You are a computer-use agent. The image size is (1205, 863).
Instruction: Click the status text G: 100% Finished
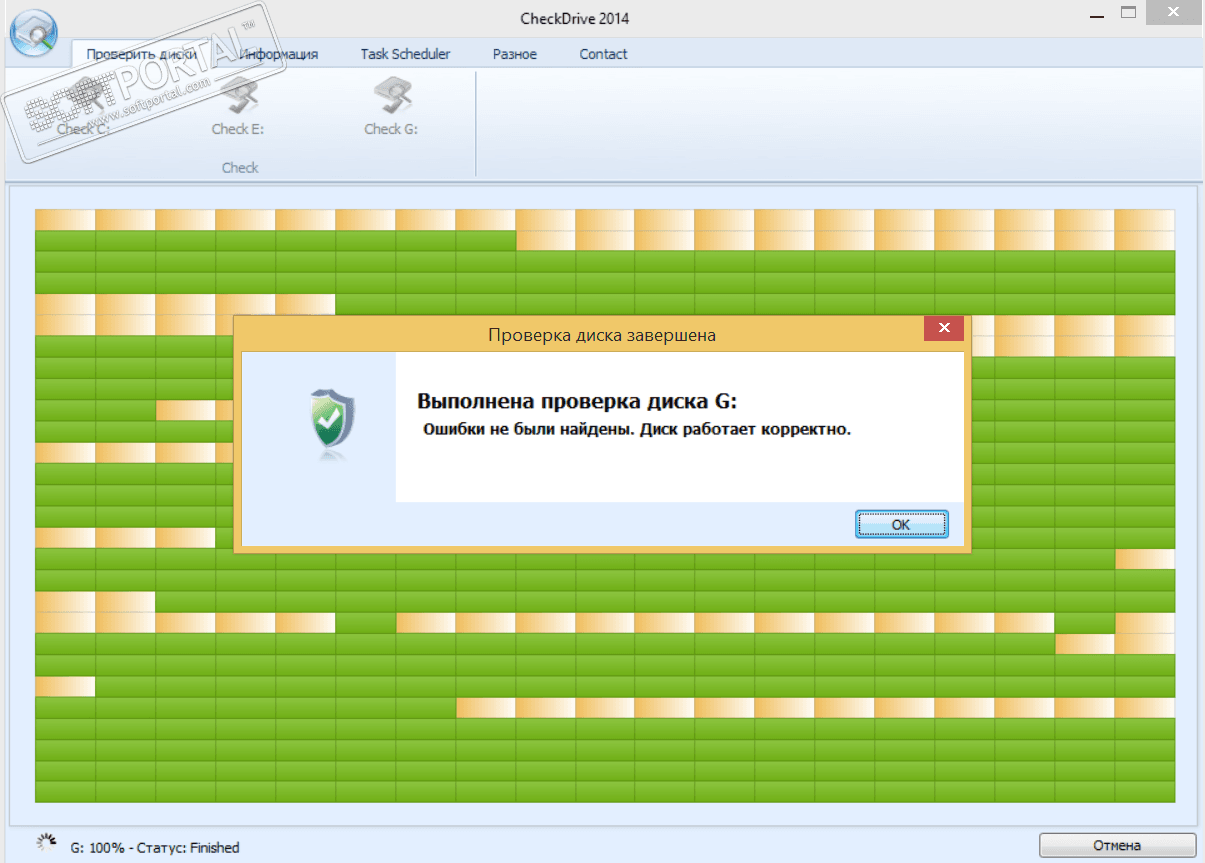[x=155, y=848]
